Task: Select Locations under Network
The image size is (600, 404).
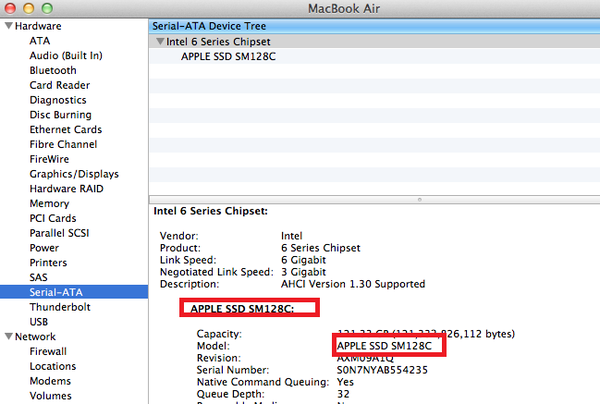Action: click(x=53, y=367)
